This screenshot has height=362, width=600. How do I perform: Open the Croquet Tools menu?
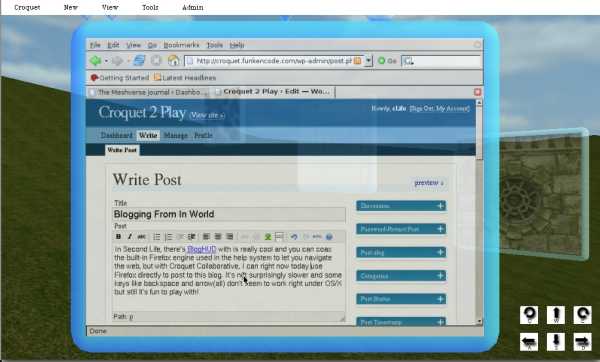[150, 7]
